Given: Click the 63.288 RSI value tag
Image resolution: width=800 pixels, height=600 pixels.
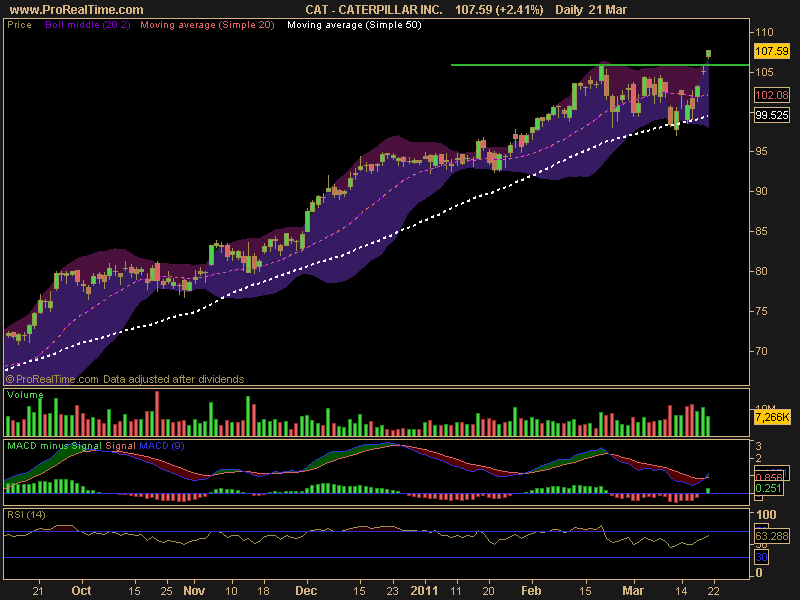Looking at the screenshot, I should pyautogui.click(x=771, y=536).
